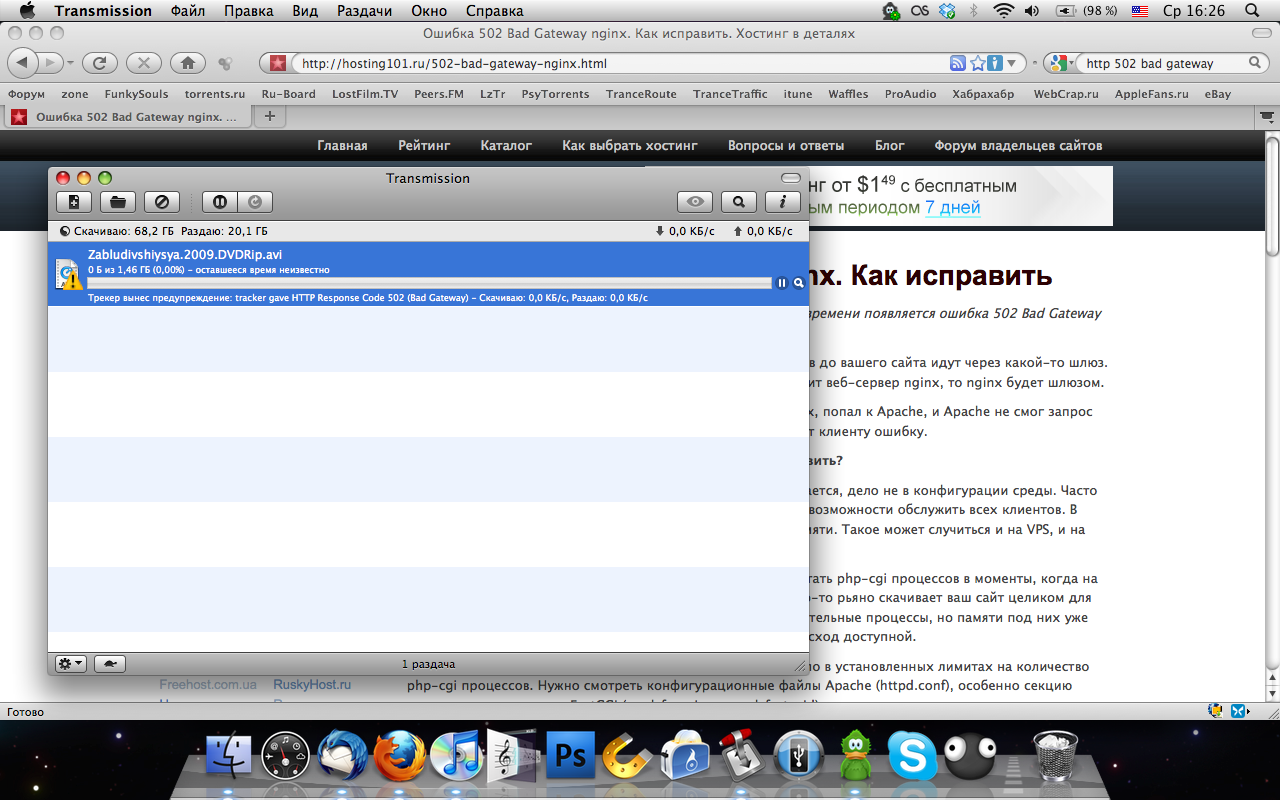1280x800 pixels.
Task: Open Форум владельцев сайтов in site navigation
Action: 1018,145
